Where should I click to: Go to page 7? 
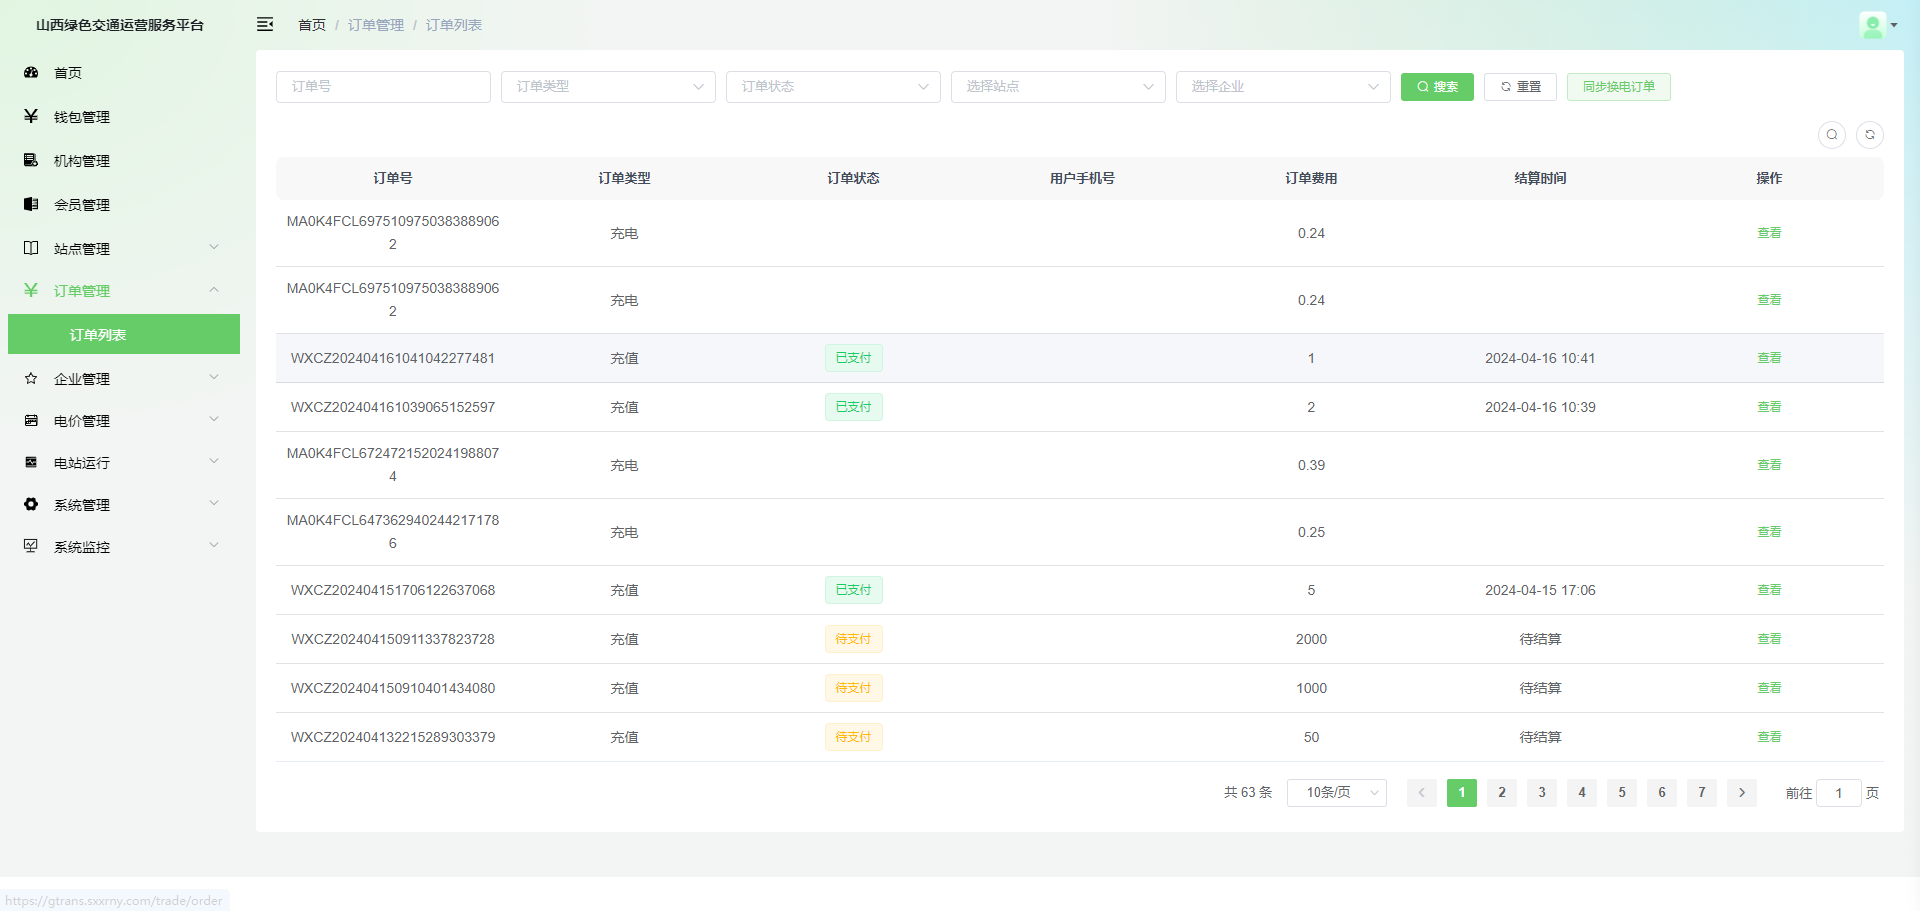point(1702,793)
